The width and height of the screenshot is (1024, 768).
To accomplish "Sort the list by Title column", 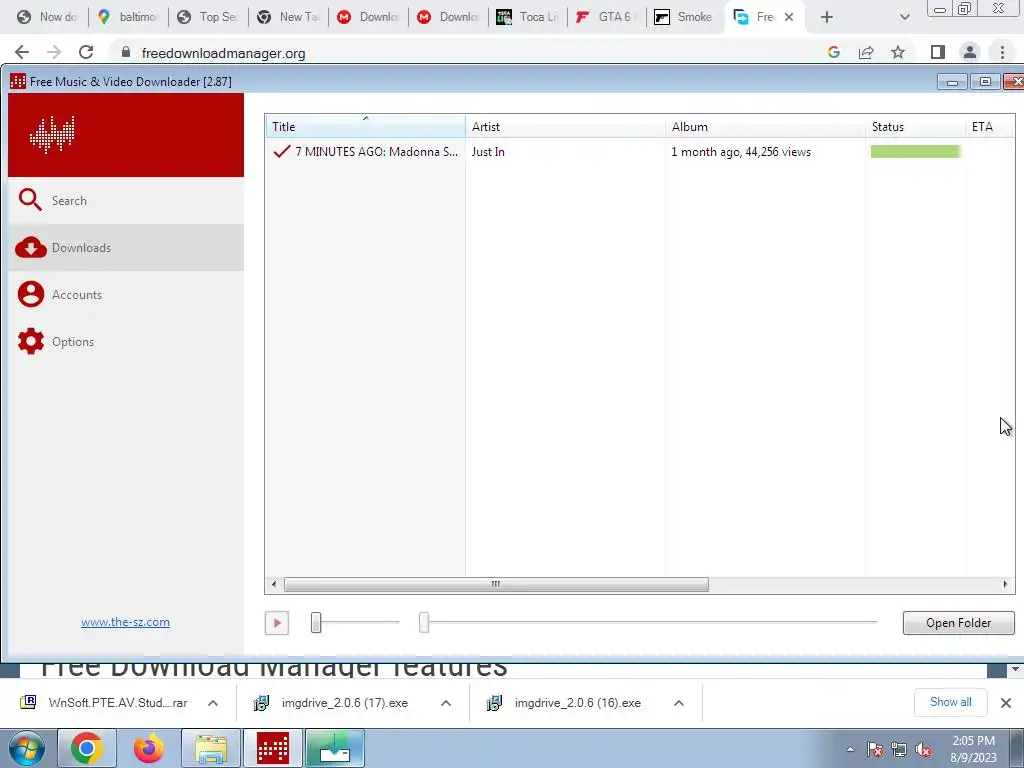I will pos(365,127).
